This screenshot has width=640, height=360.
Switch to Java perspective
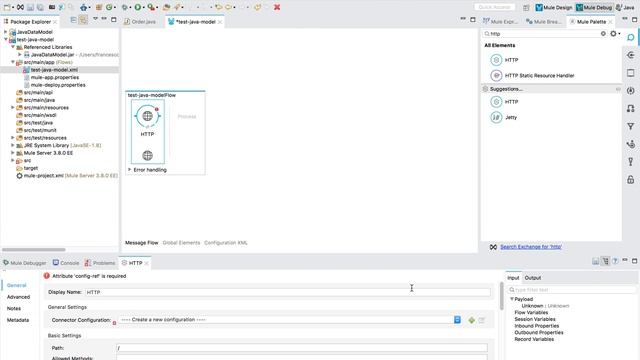[x=625, y=7]
